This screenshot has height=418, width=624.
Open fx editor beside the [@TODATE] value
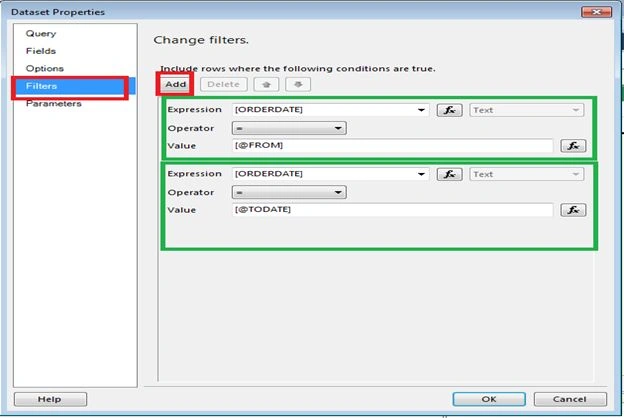point(573,210)
